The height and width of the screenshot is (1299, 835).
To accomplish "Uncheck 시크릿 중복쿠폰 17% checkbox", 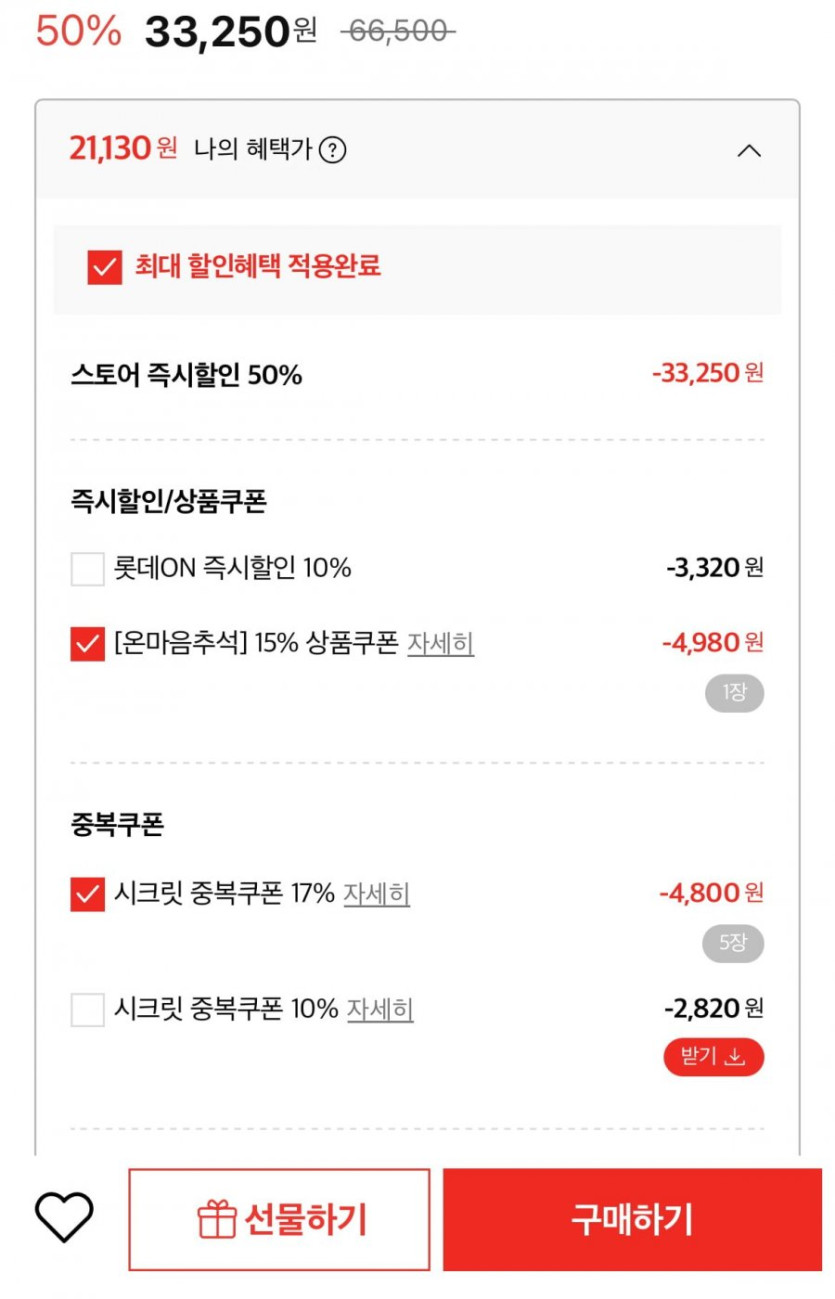I will pos(88,894).
